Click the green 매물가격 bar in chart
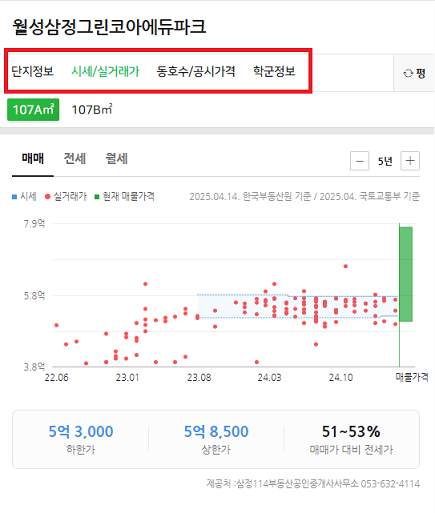 (406, 274)
